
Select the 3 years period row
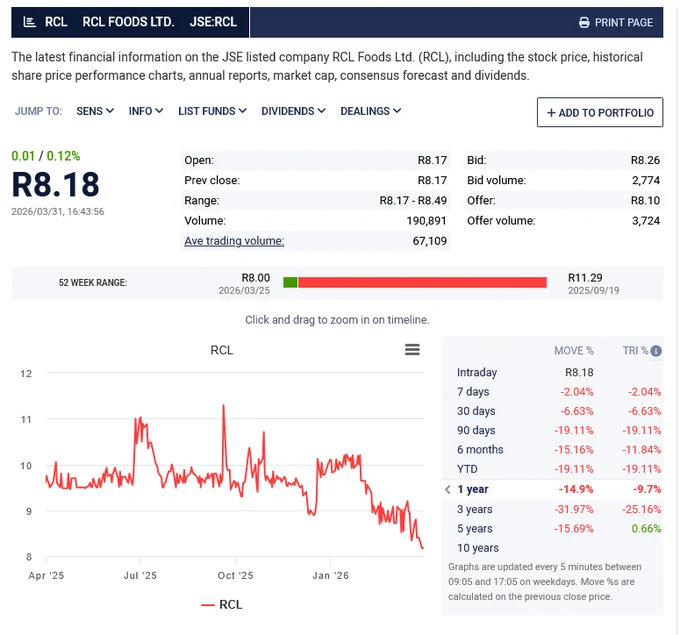point(553,509)
